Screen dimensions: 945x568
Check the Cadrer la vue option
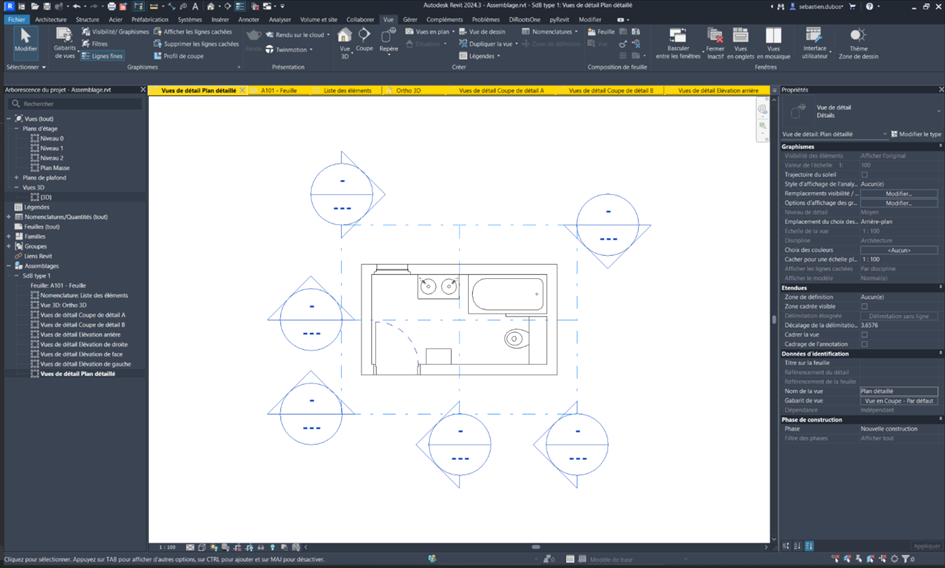point(864,334)
